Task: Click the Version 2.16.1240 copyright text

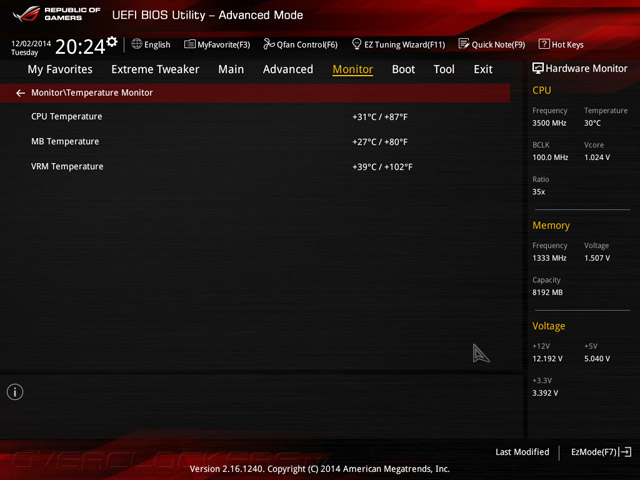Action: 320,469
